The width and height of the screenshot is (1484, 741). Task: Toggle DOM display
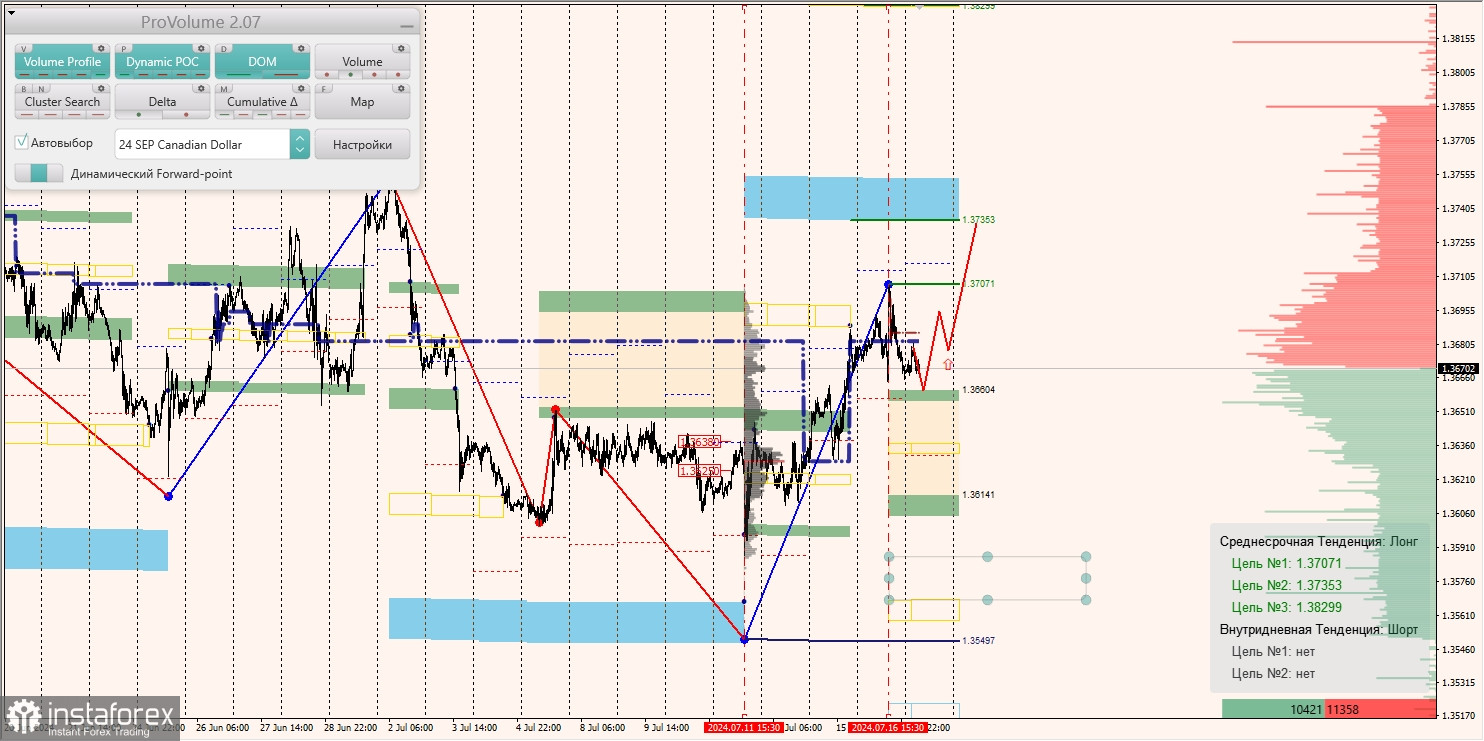point(262,62)
